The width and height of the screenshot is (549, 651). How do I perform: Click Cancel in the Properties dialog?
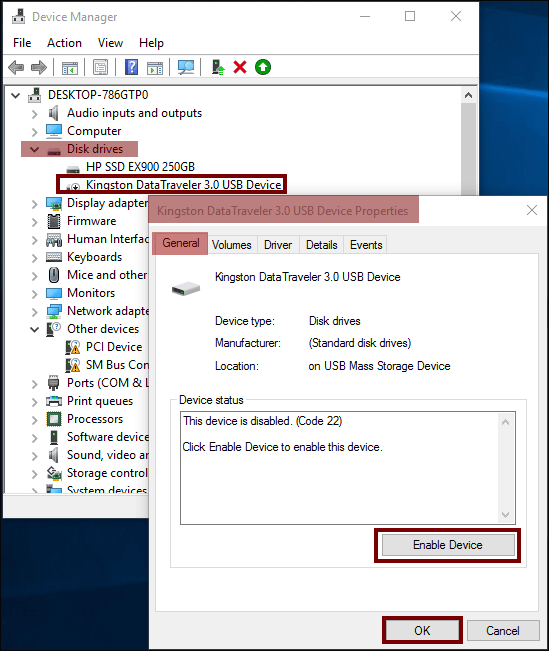tap(503, 631)
